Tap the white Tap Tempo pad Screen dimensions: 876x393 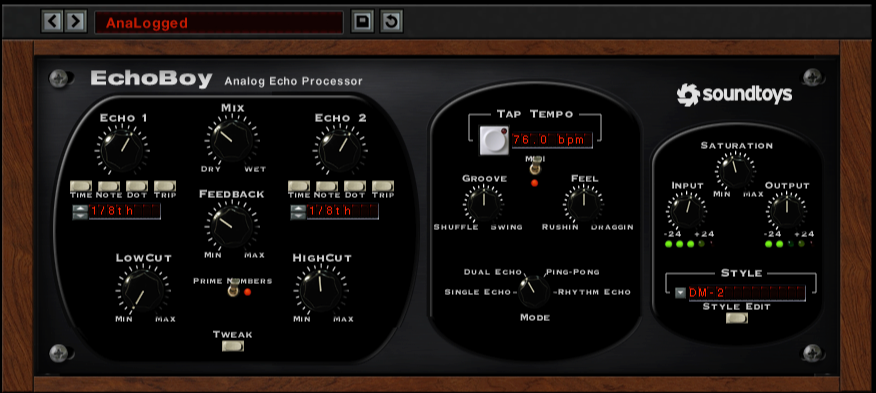(494, 140)
